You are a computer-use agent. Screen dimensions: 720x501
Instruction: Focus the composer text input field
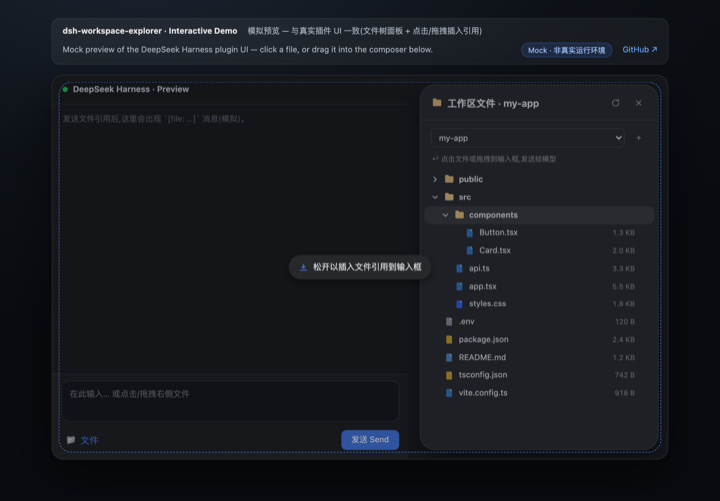(x=230, y=400)
